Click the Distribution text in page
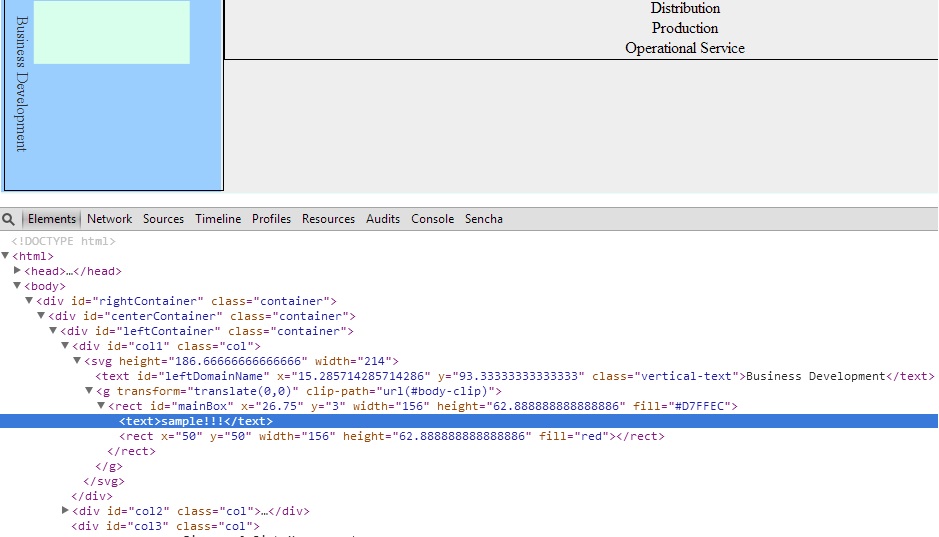This screenshot has width=939, height=537. [685, 8]
